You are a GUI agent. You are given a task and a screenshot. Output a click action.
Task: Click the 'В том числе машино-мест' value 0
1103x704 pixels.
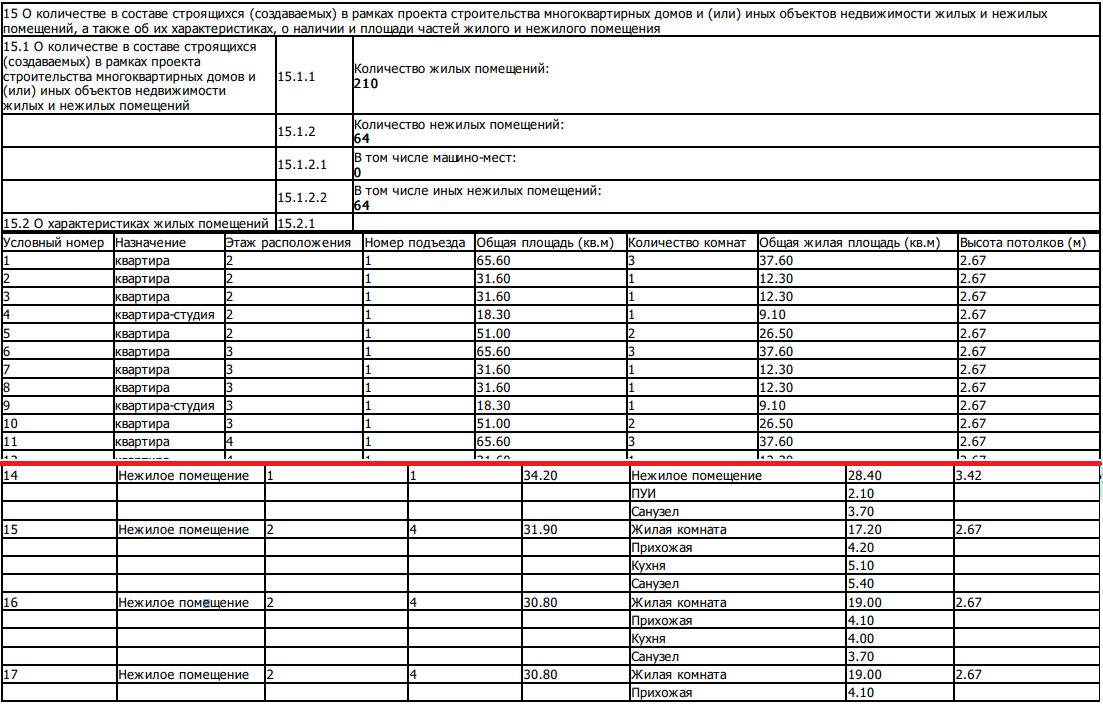[357, 172]
